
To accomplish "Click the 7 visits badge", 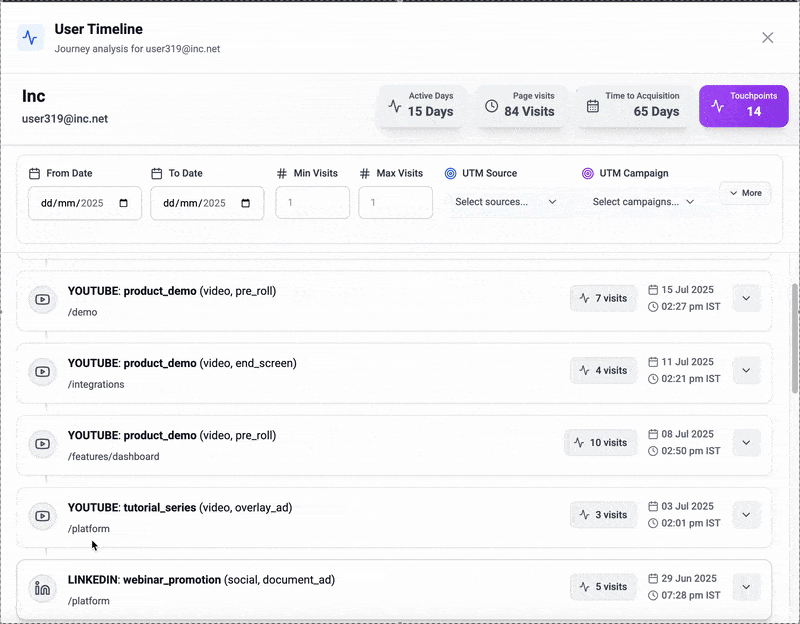I will [604, 298].
